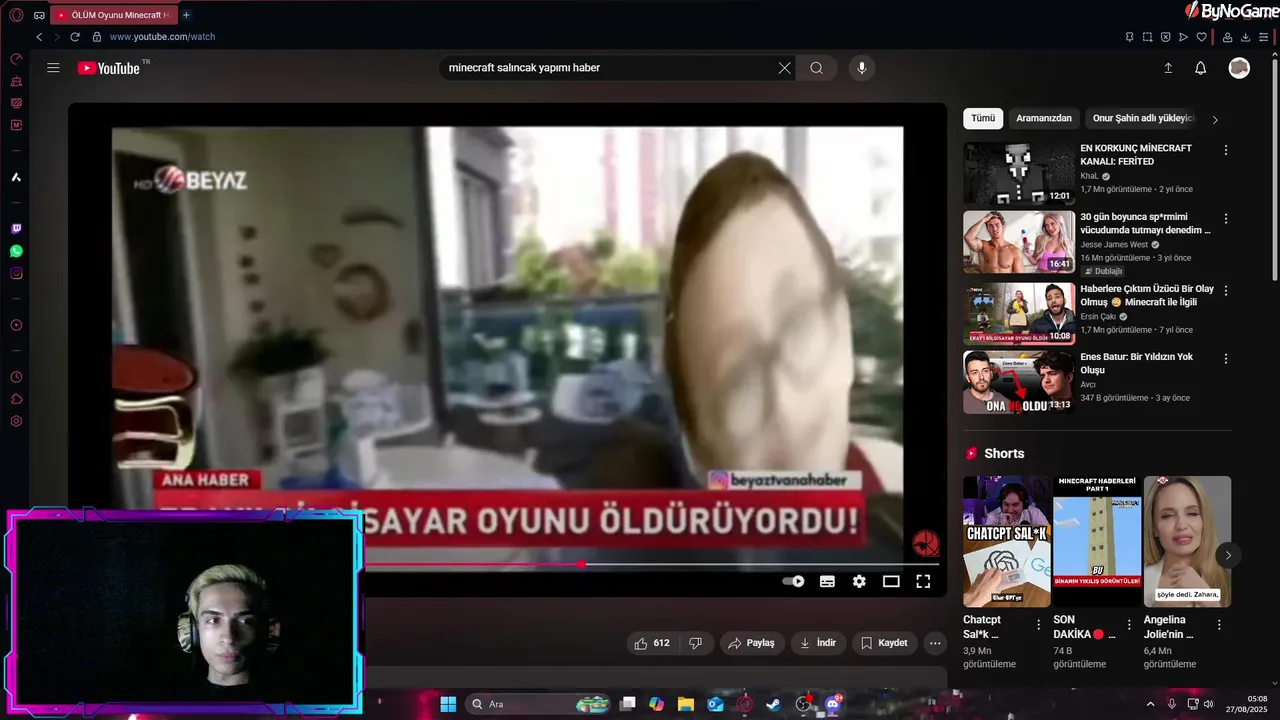
Task: Open the Angelina Jolie short thumbnail
Action: coord(1187,541)
